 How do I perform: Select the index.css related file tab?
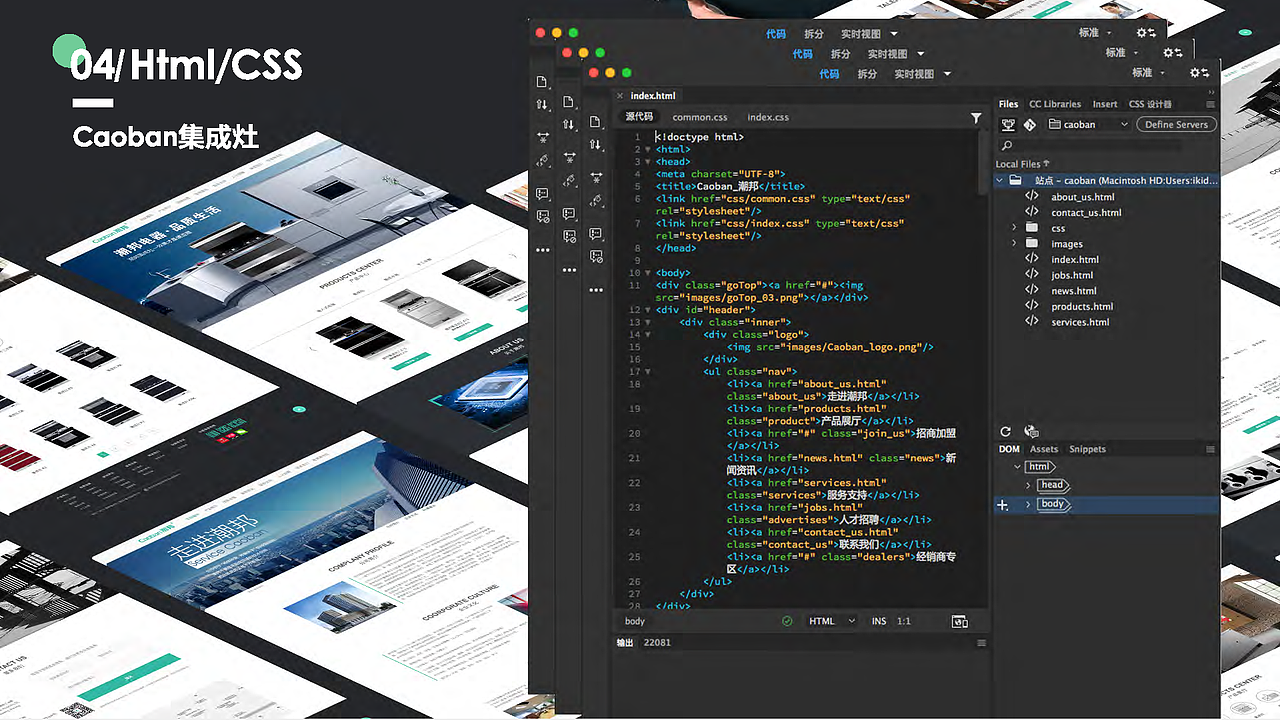click(x=768, y=118)
